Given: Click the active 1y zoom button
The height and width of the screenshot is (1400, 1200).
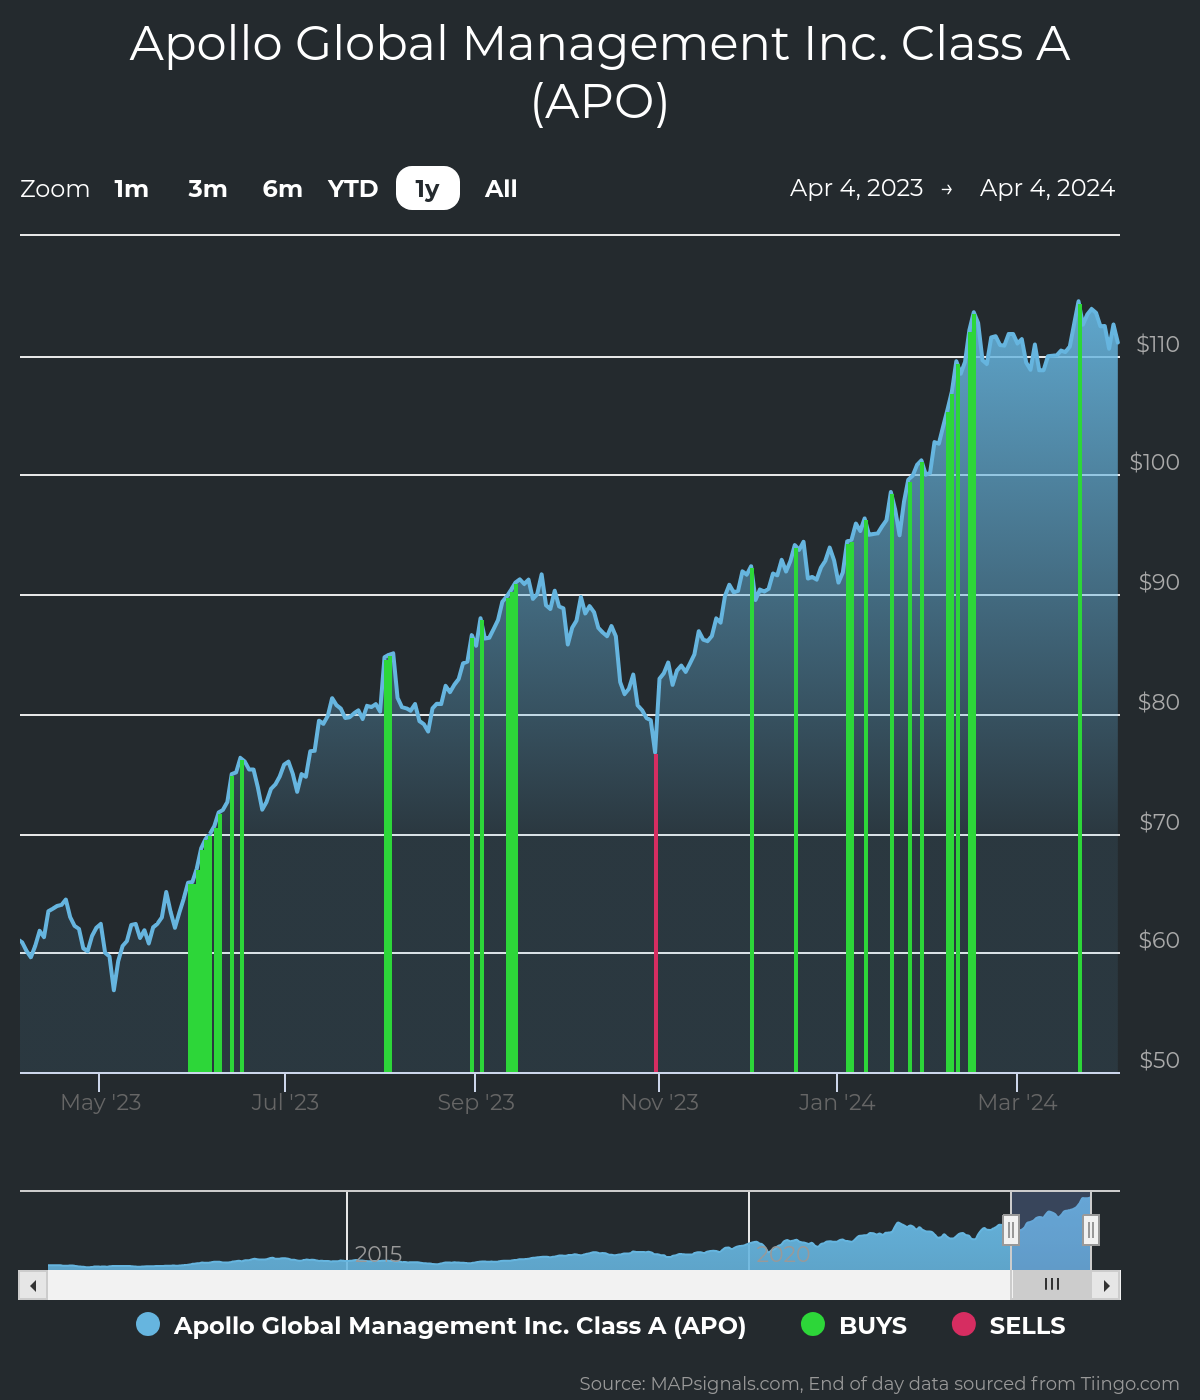Looking at the screenshot, I should [427, 189].
